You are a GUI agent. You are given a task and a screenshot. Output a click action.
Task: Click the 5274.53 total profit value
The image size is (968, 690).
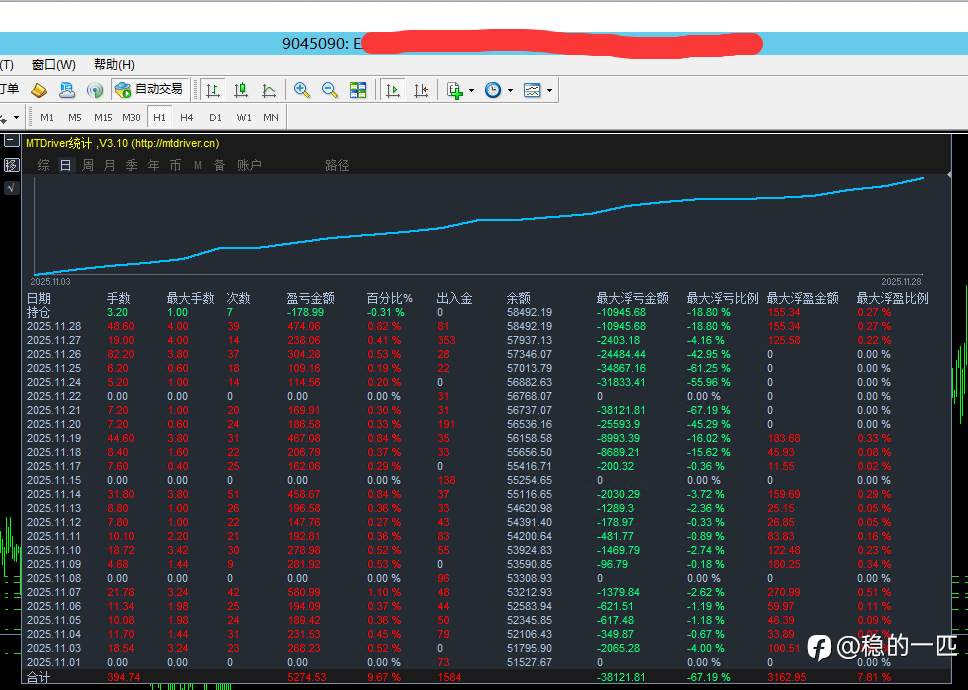[x=306, y=677]
